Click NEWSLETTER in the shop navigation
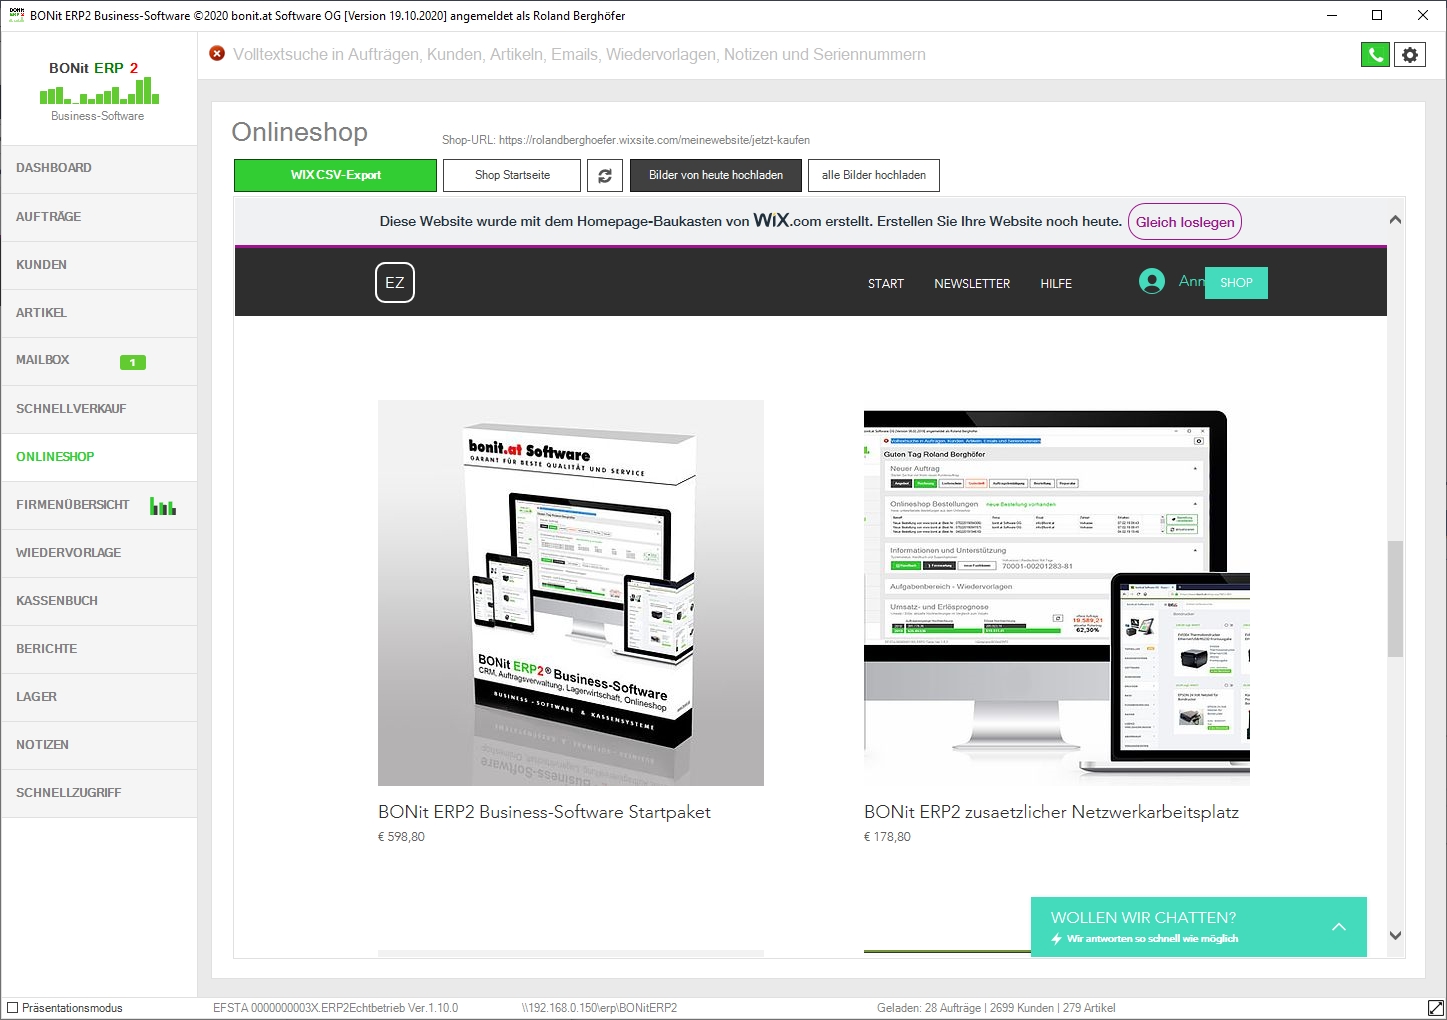Screen dimensions: 1447x1020 972,284
